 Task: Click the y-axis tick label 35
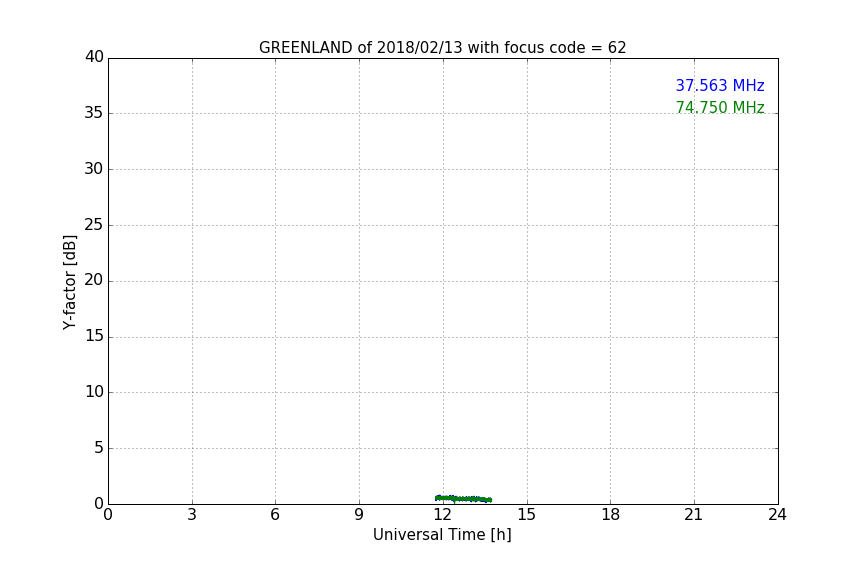pyautogui.click(x=94, y=113)
